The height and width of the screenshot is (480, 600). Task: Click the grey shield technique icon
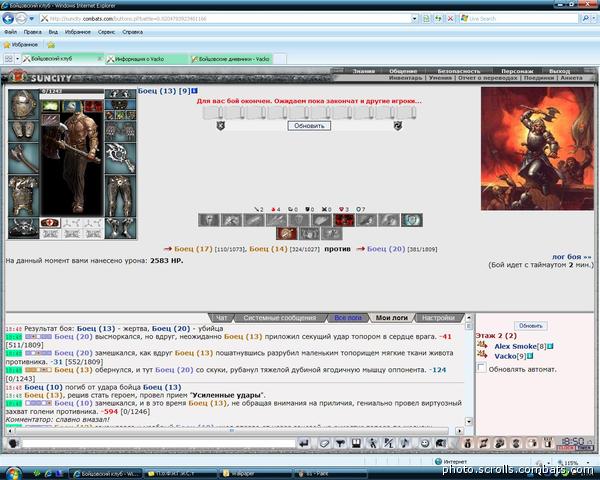[x=299, y=220]
